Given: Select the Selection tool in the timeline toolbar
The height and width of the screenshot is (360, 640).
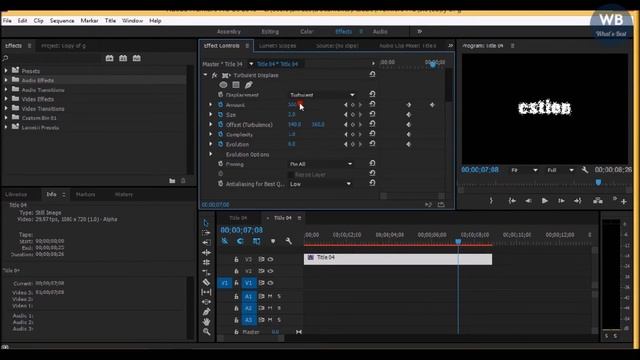Looking at the screenshot, I should coord(206,223).
